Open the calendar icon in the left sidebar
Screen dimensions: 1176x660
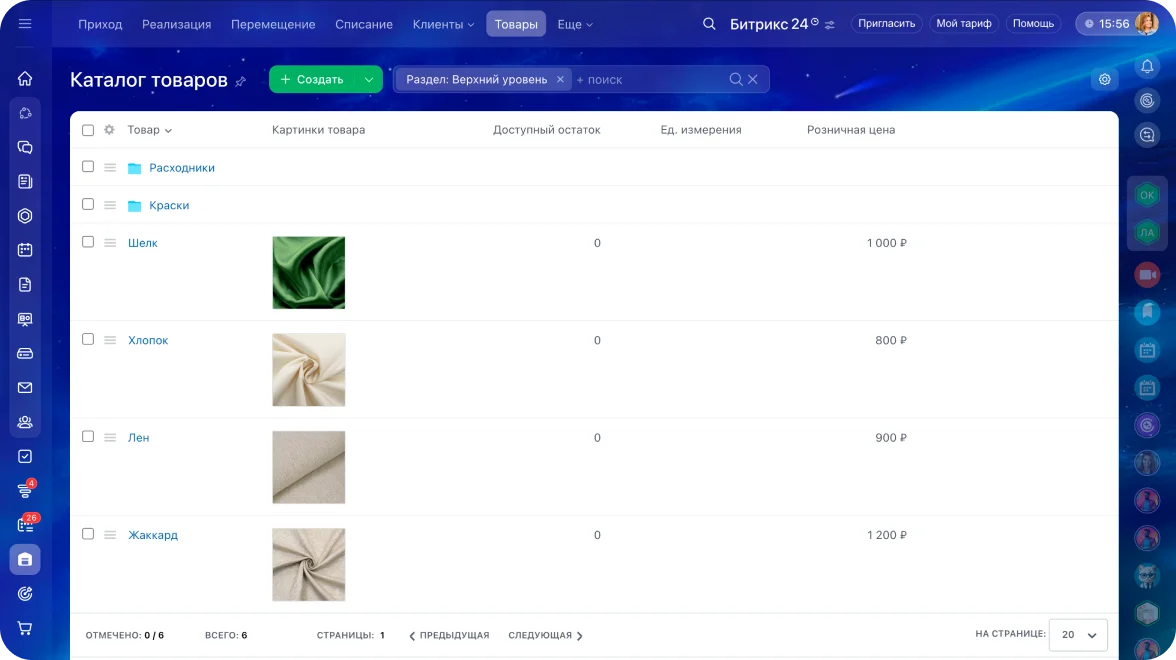pos(24,249)
